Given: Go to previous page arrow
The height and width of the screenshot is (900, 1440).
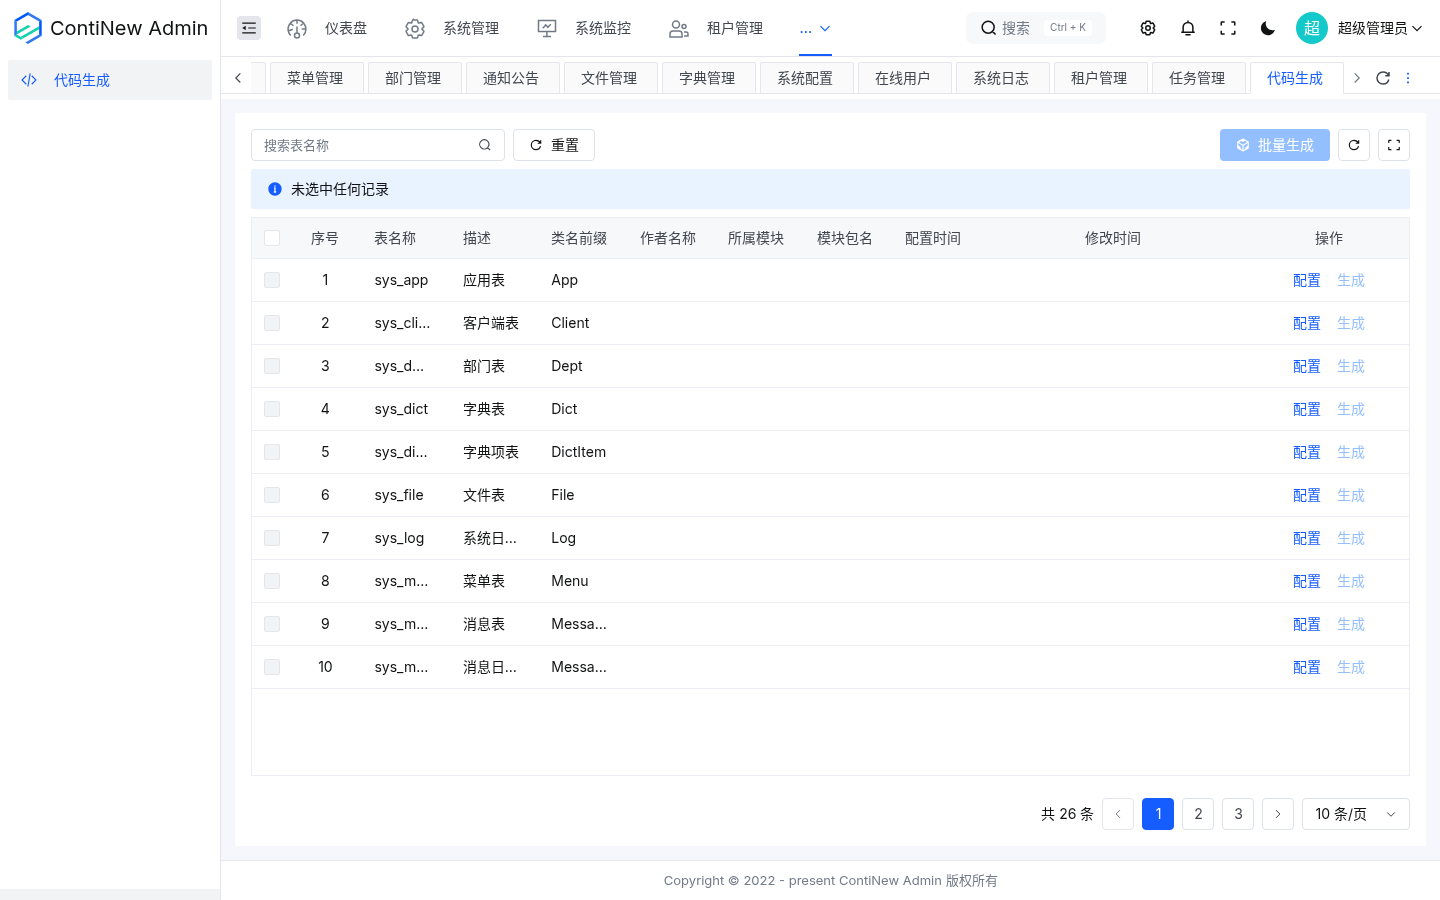Looking at the screenshot, I should click(1118, 814).
